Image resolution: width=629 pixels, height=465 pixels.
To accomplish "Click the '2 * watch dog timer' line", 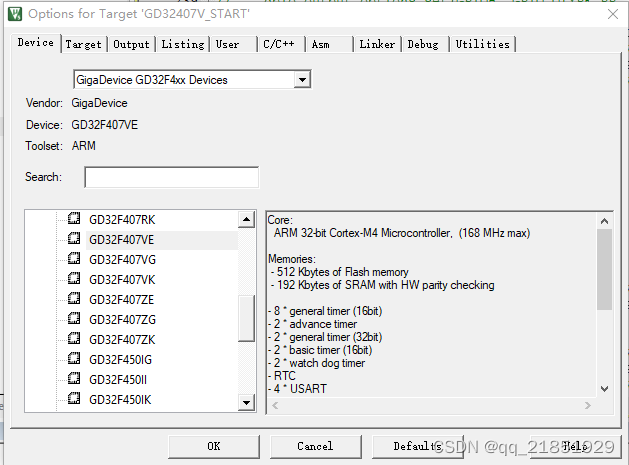I will [317, 363].
